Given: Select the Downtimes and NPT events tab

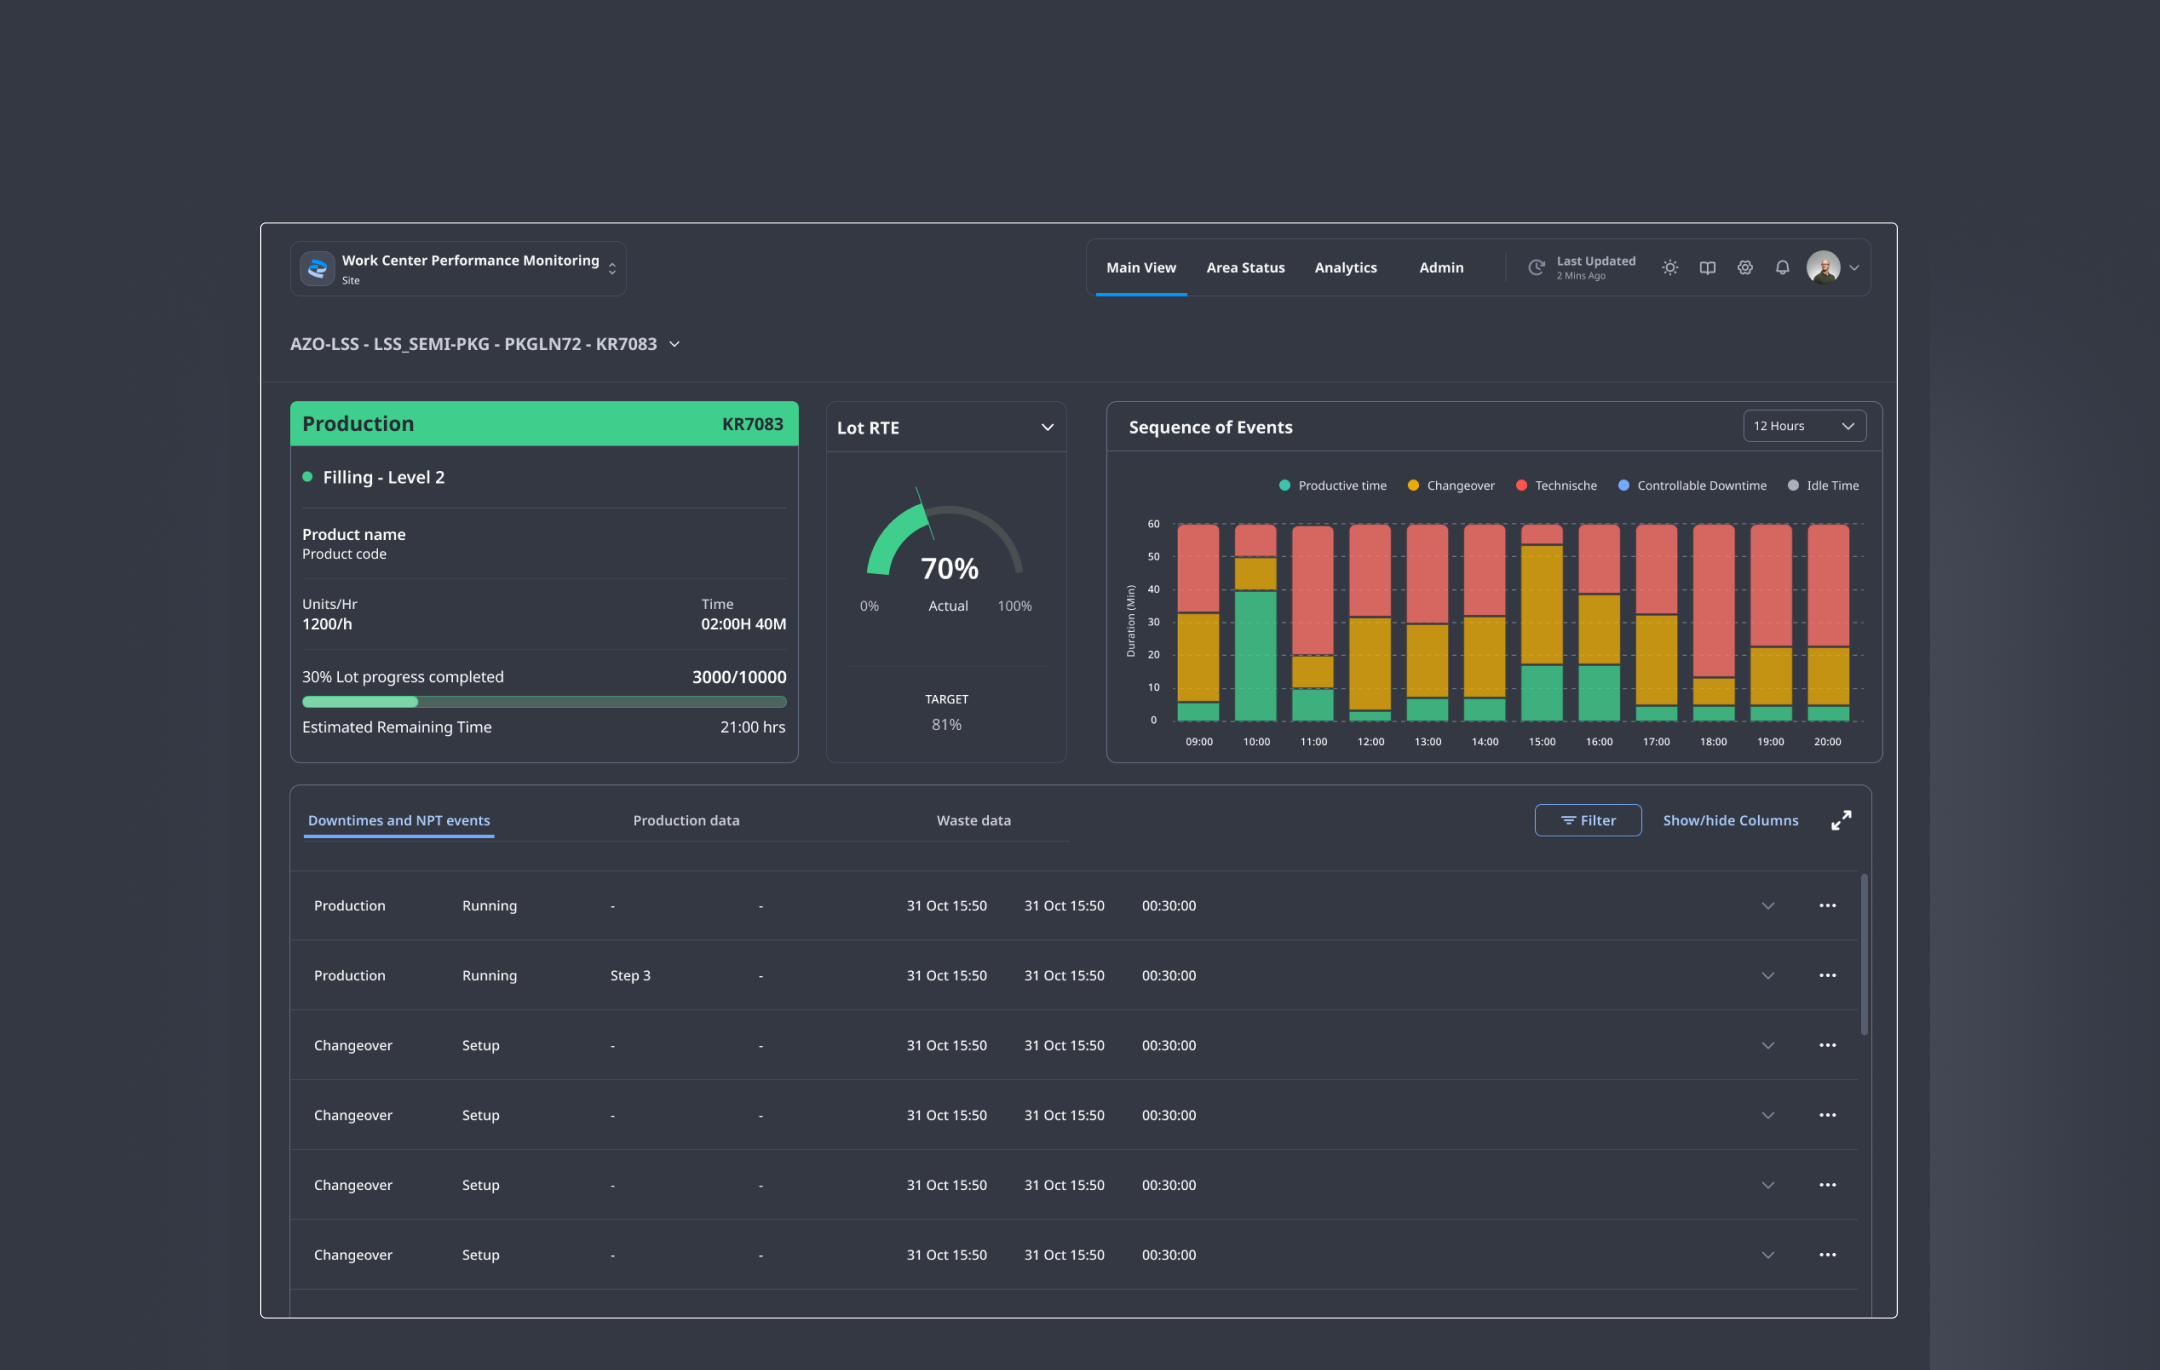Looking at the screenshot, I should (x=399, y=821).
